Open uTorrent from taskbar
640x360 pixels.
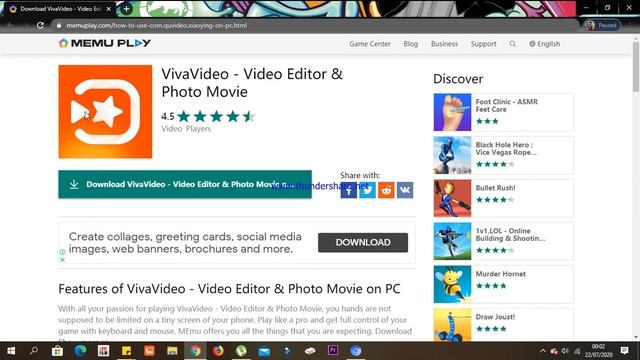tap(241, 351)
